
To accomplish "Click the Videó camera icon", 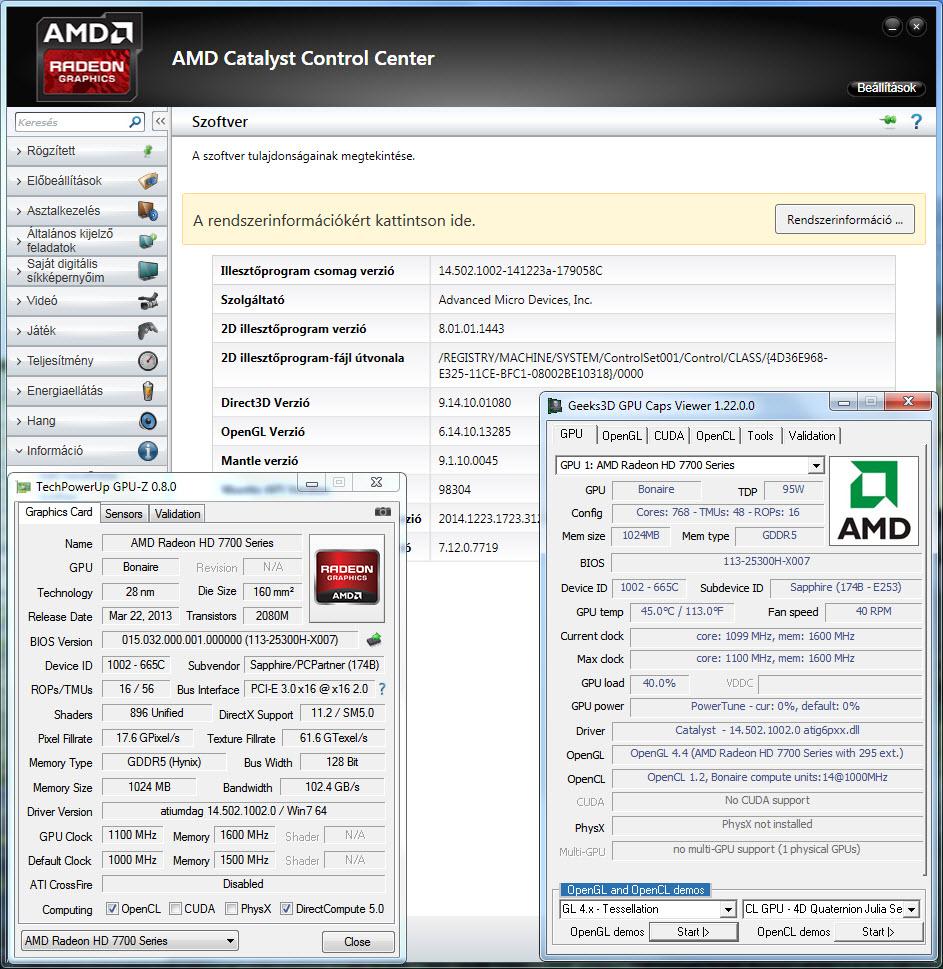I will pos(148,301).
